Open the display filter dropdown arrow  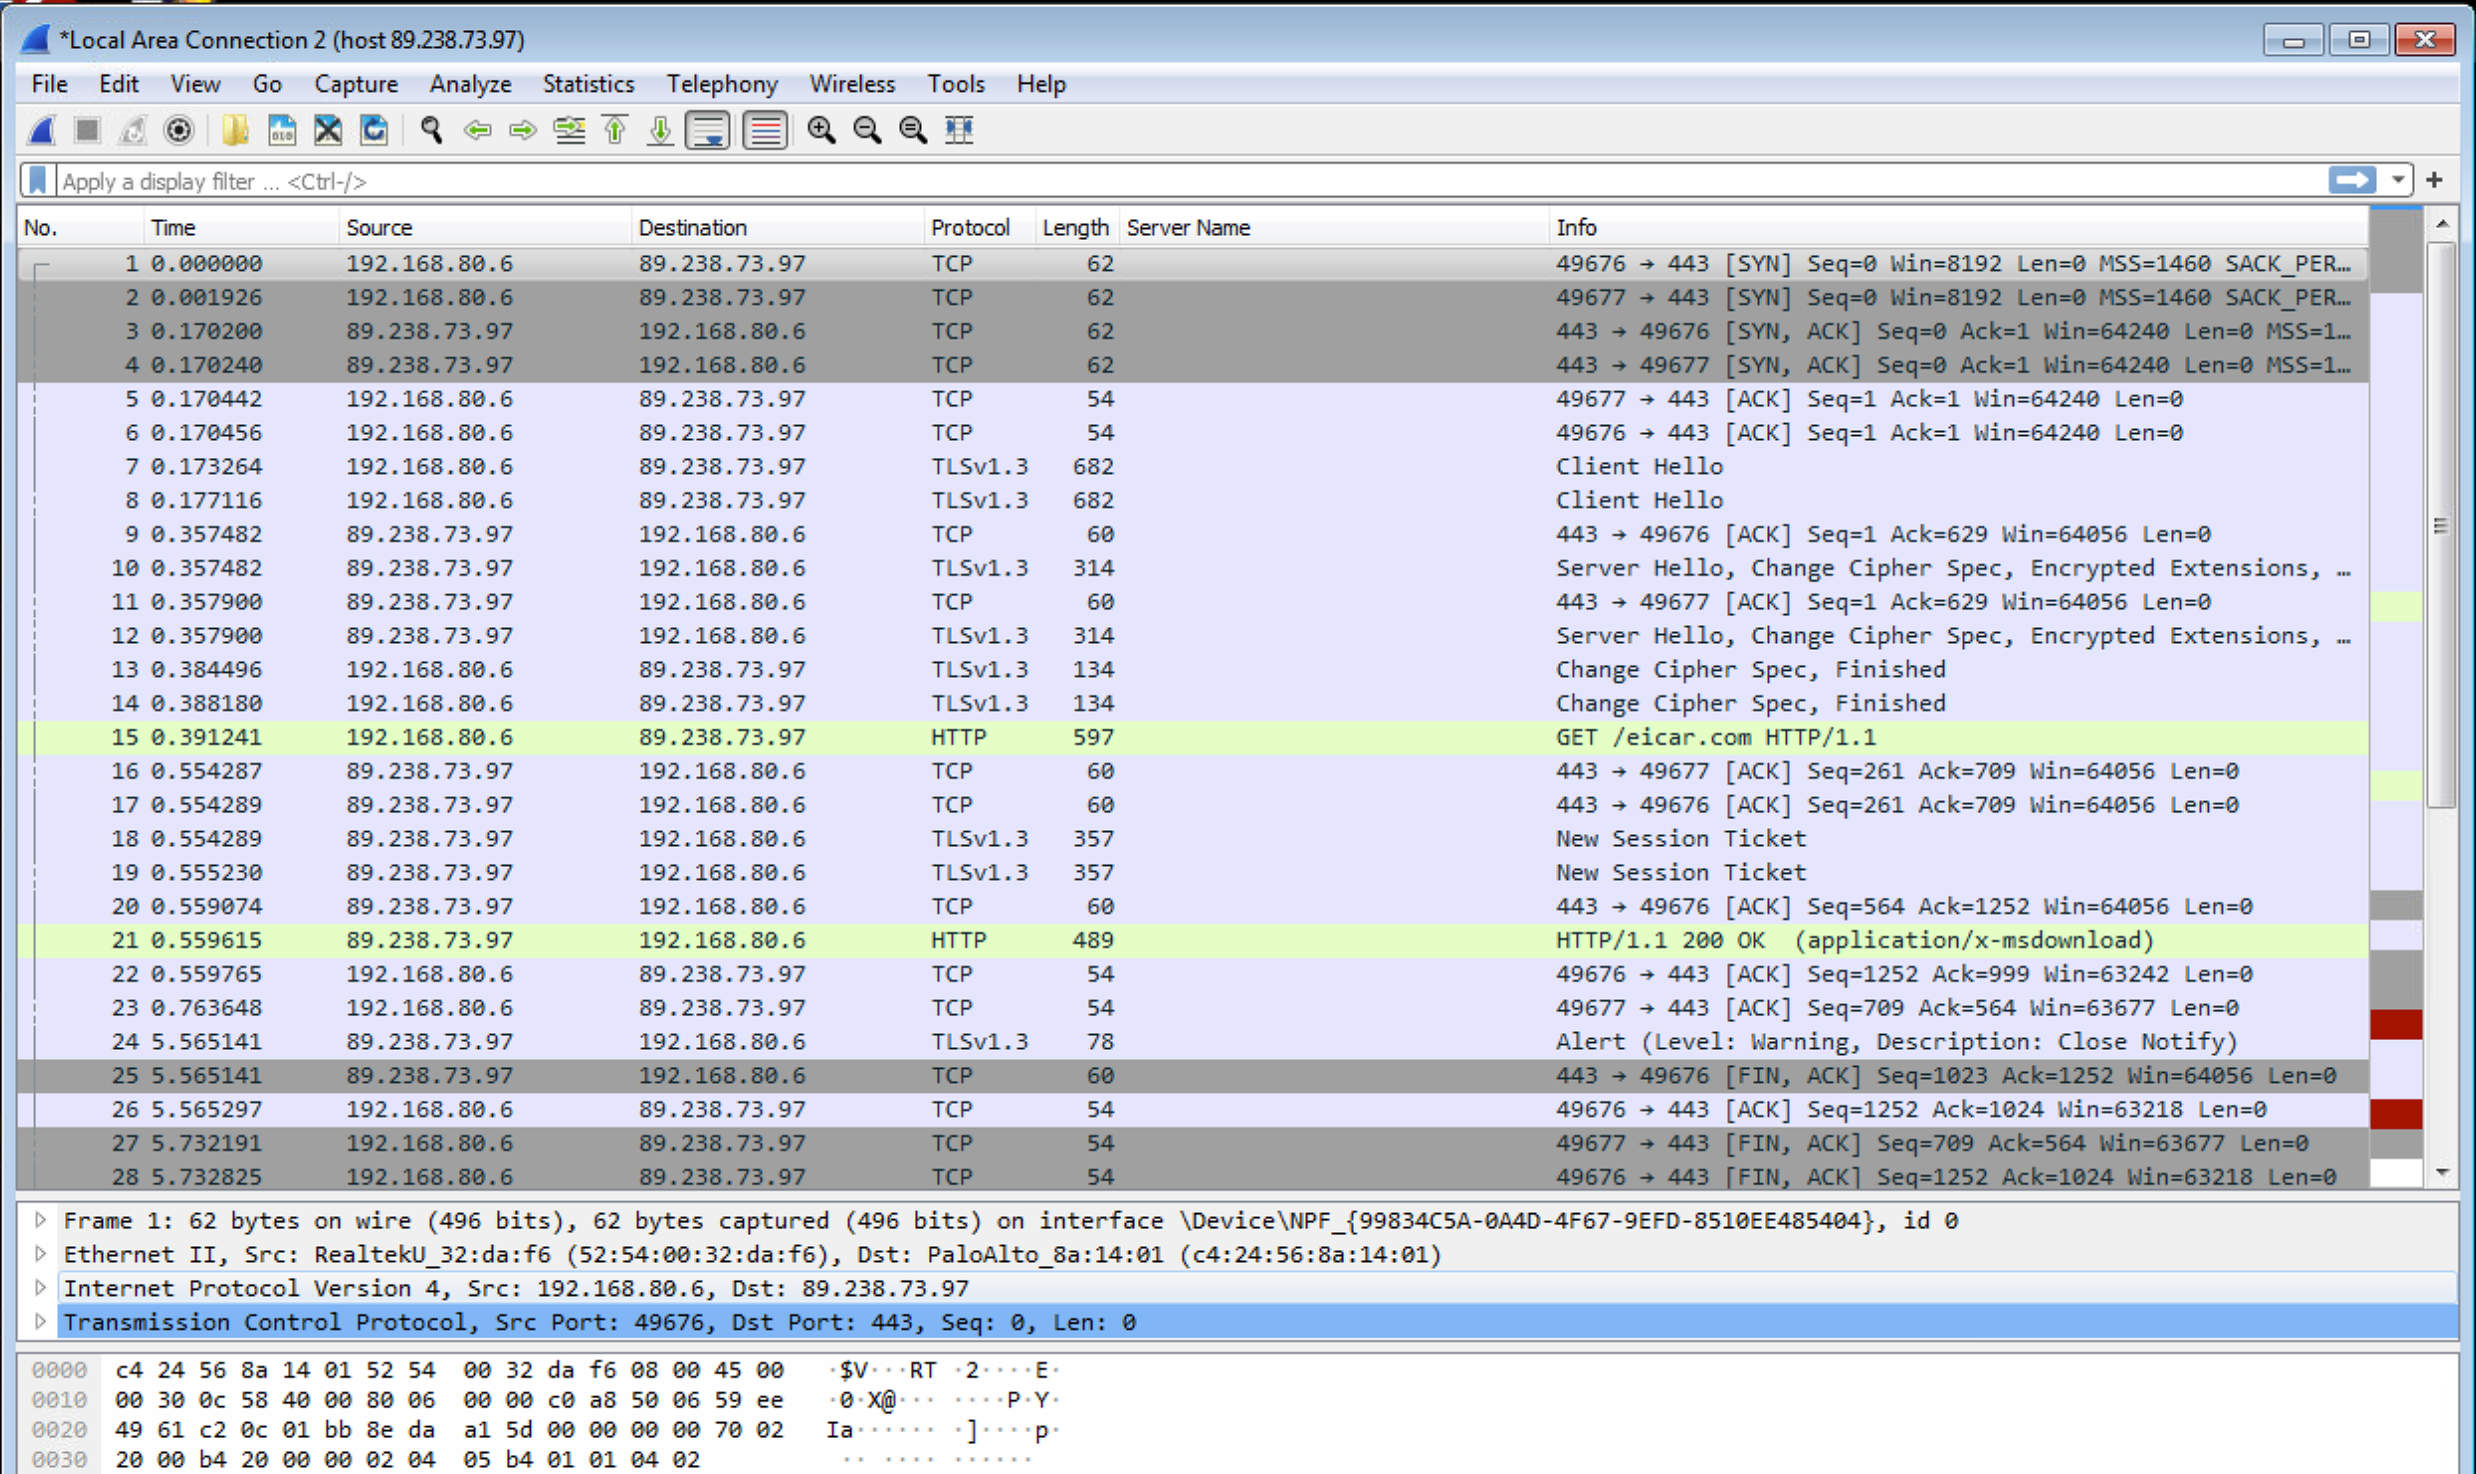pos(2398,180)
